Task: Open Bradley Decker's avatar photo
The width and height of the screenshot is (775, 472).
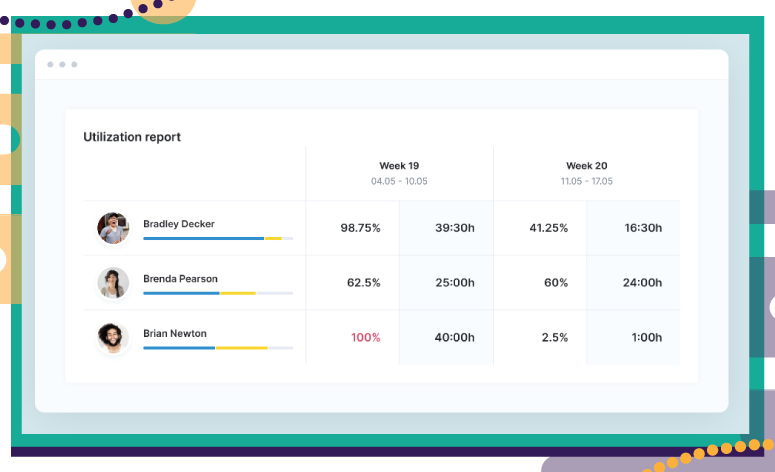Action: tap(113, 228)
